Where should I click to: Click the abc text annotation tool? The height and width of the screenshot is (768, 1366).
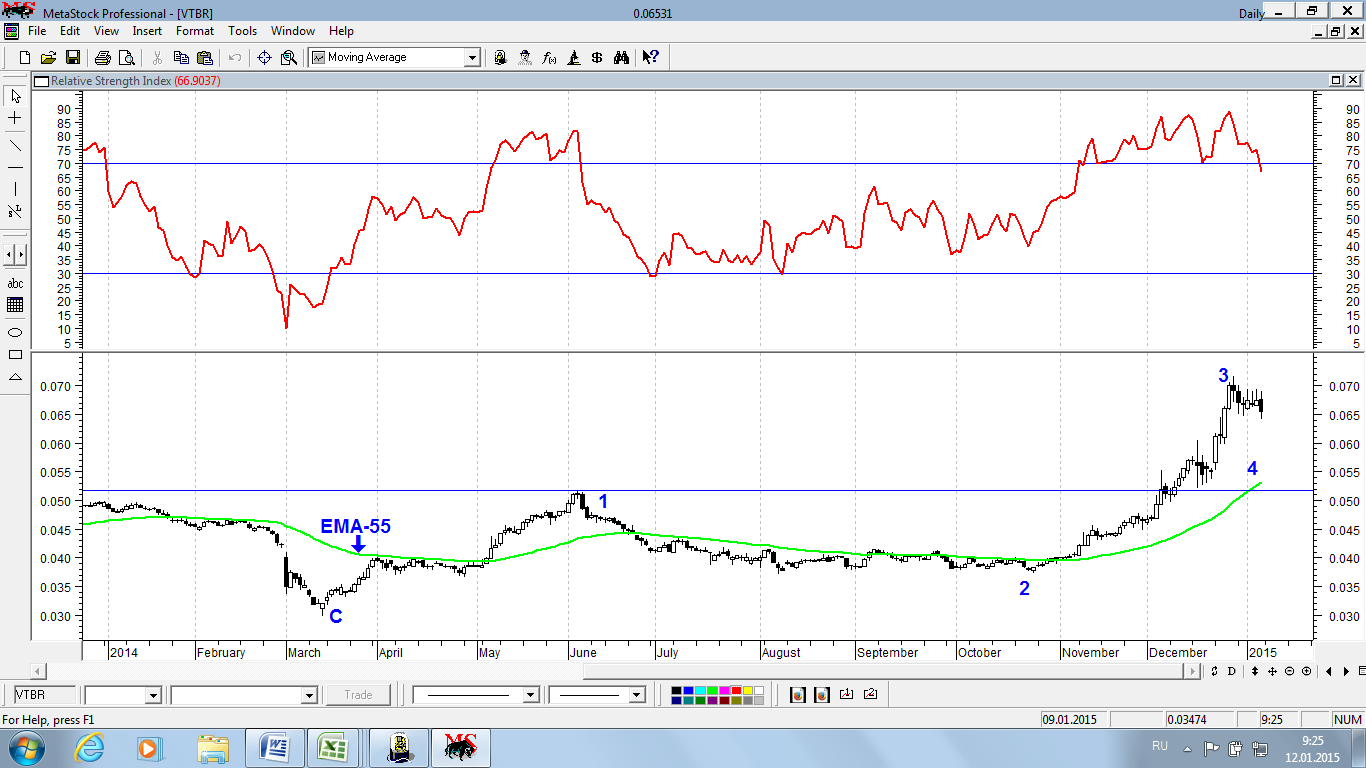(15, 284)
